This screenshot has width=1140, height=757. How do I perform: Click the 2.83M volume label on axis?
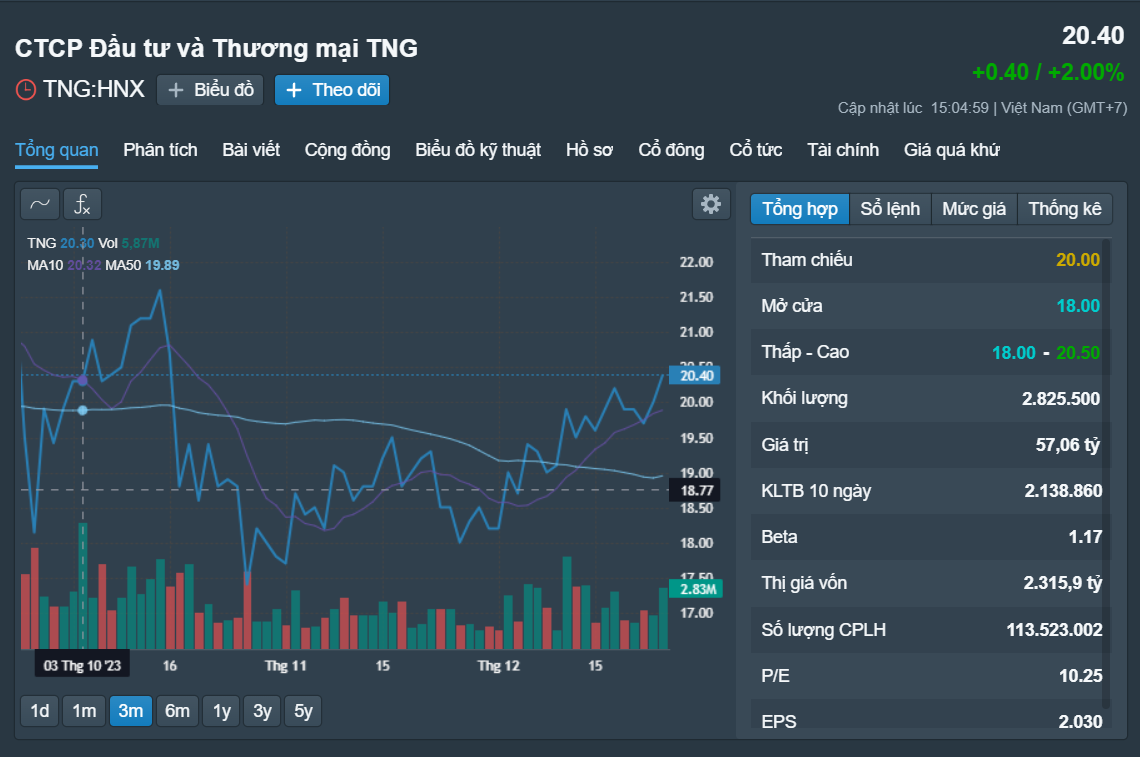696,589
